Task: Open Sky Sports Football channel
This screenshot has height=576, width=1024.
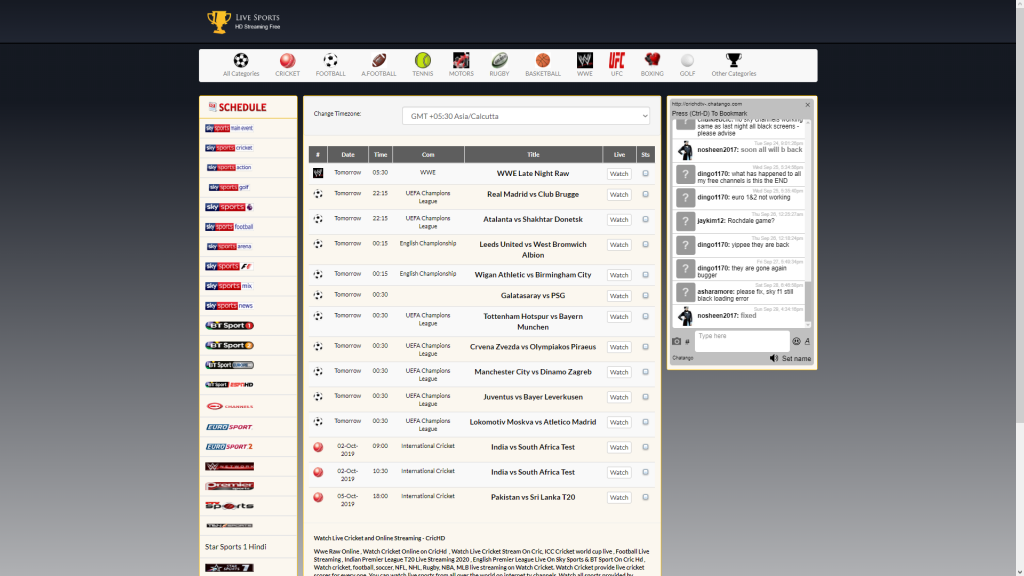Action: [x=229, y=227]
